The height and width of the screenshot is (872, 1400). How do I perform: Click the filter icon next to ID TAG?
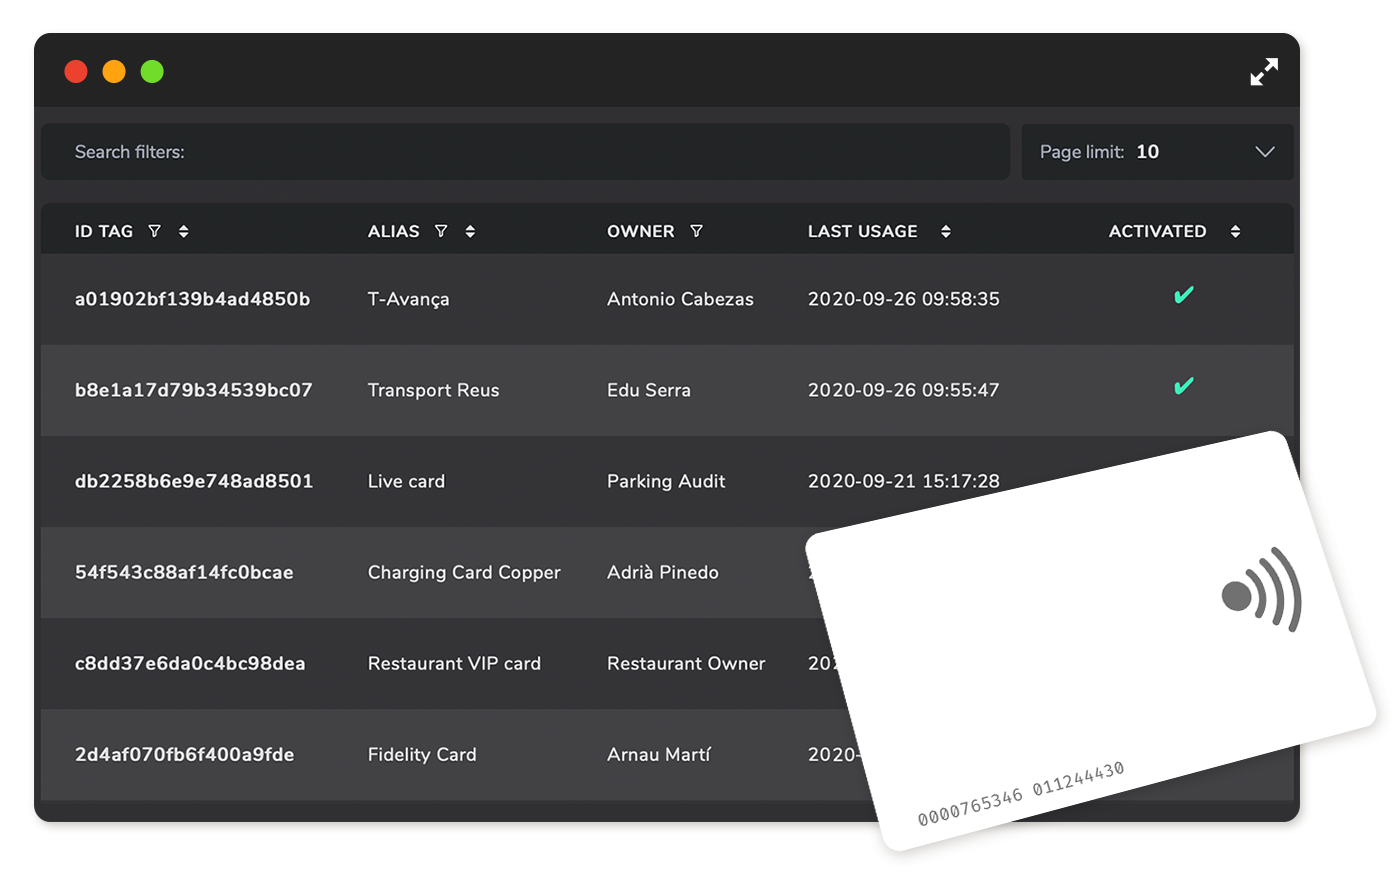[154, 231]
